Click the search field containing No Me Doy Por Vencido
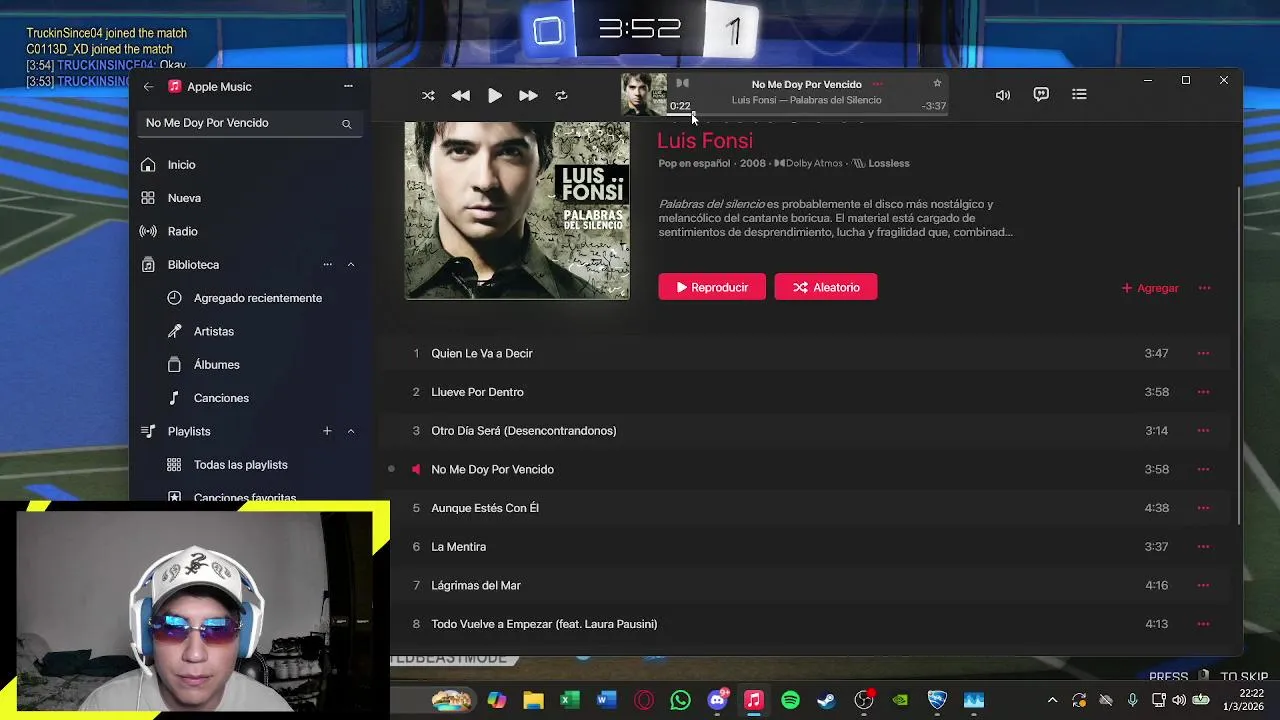Viewport: 1280px width, 720px height. 249,123
